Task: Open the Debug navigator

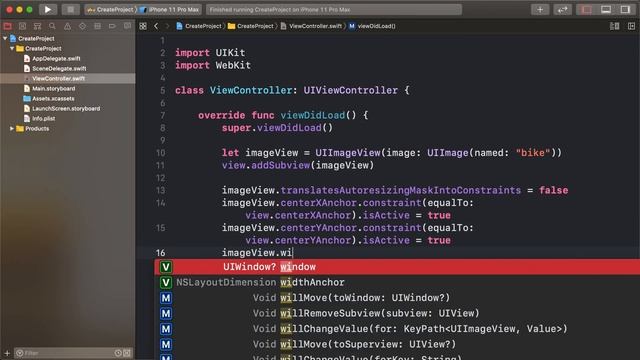Action: (97, 26)
